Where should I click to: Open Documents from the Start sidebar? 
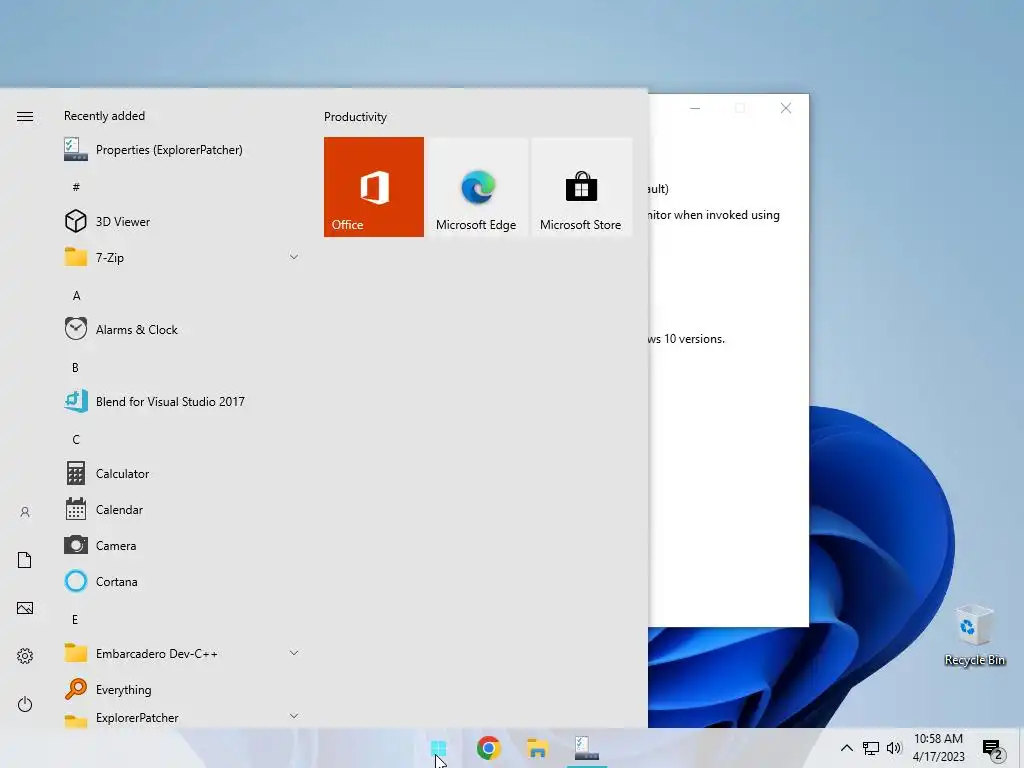(x=25, y=560)
